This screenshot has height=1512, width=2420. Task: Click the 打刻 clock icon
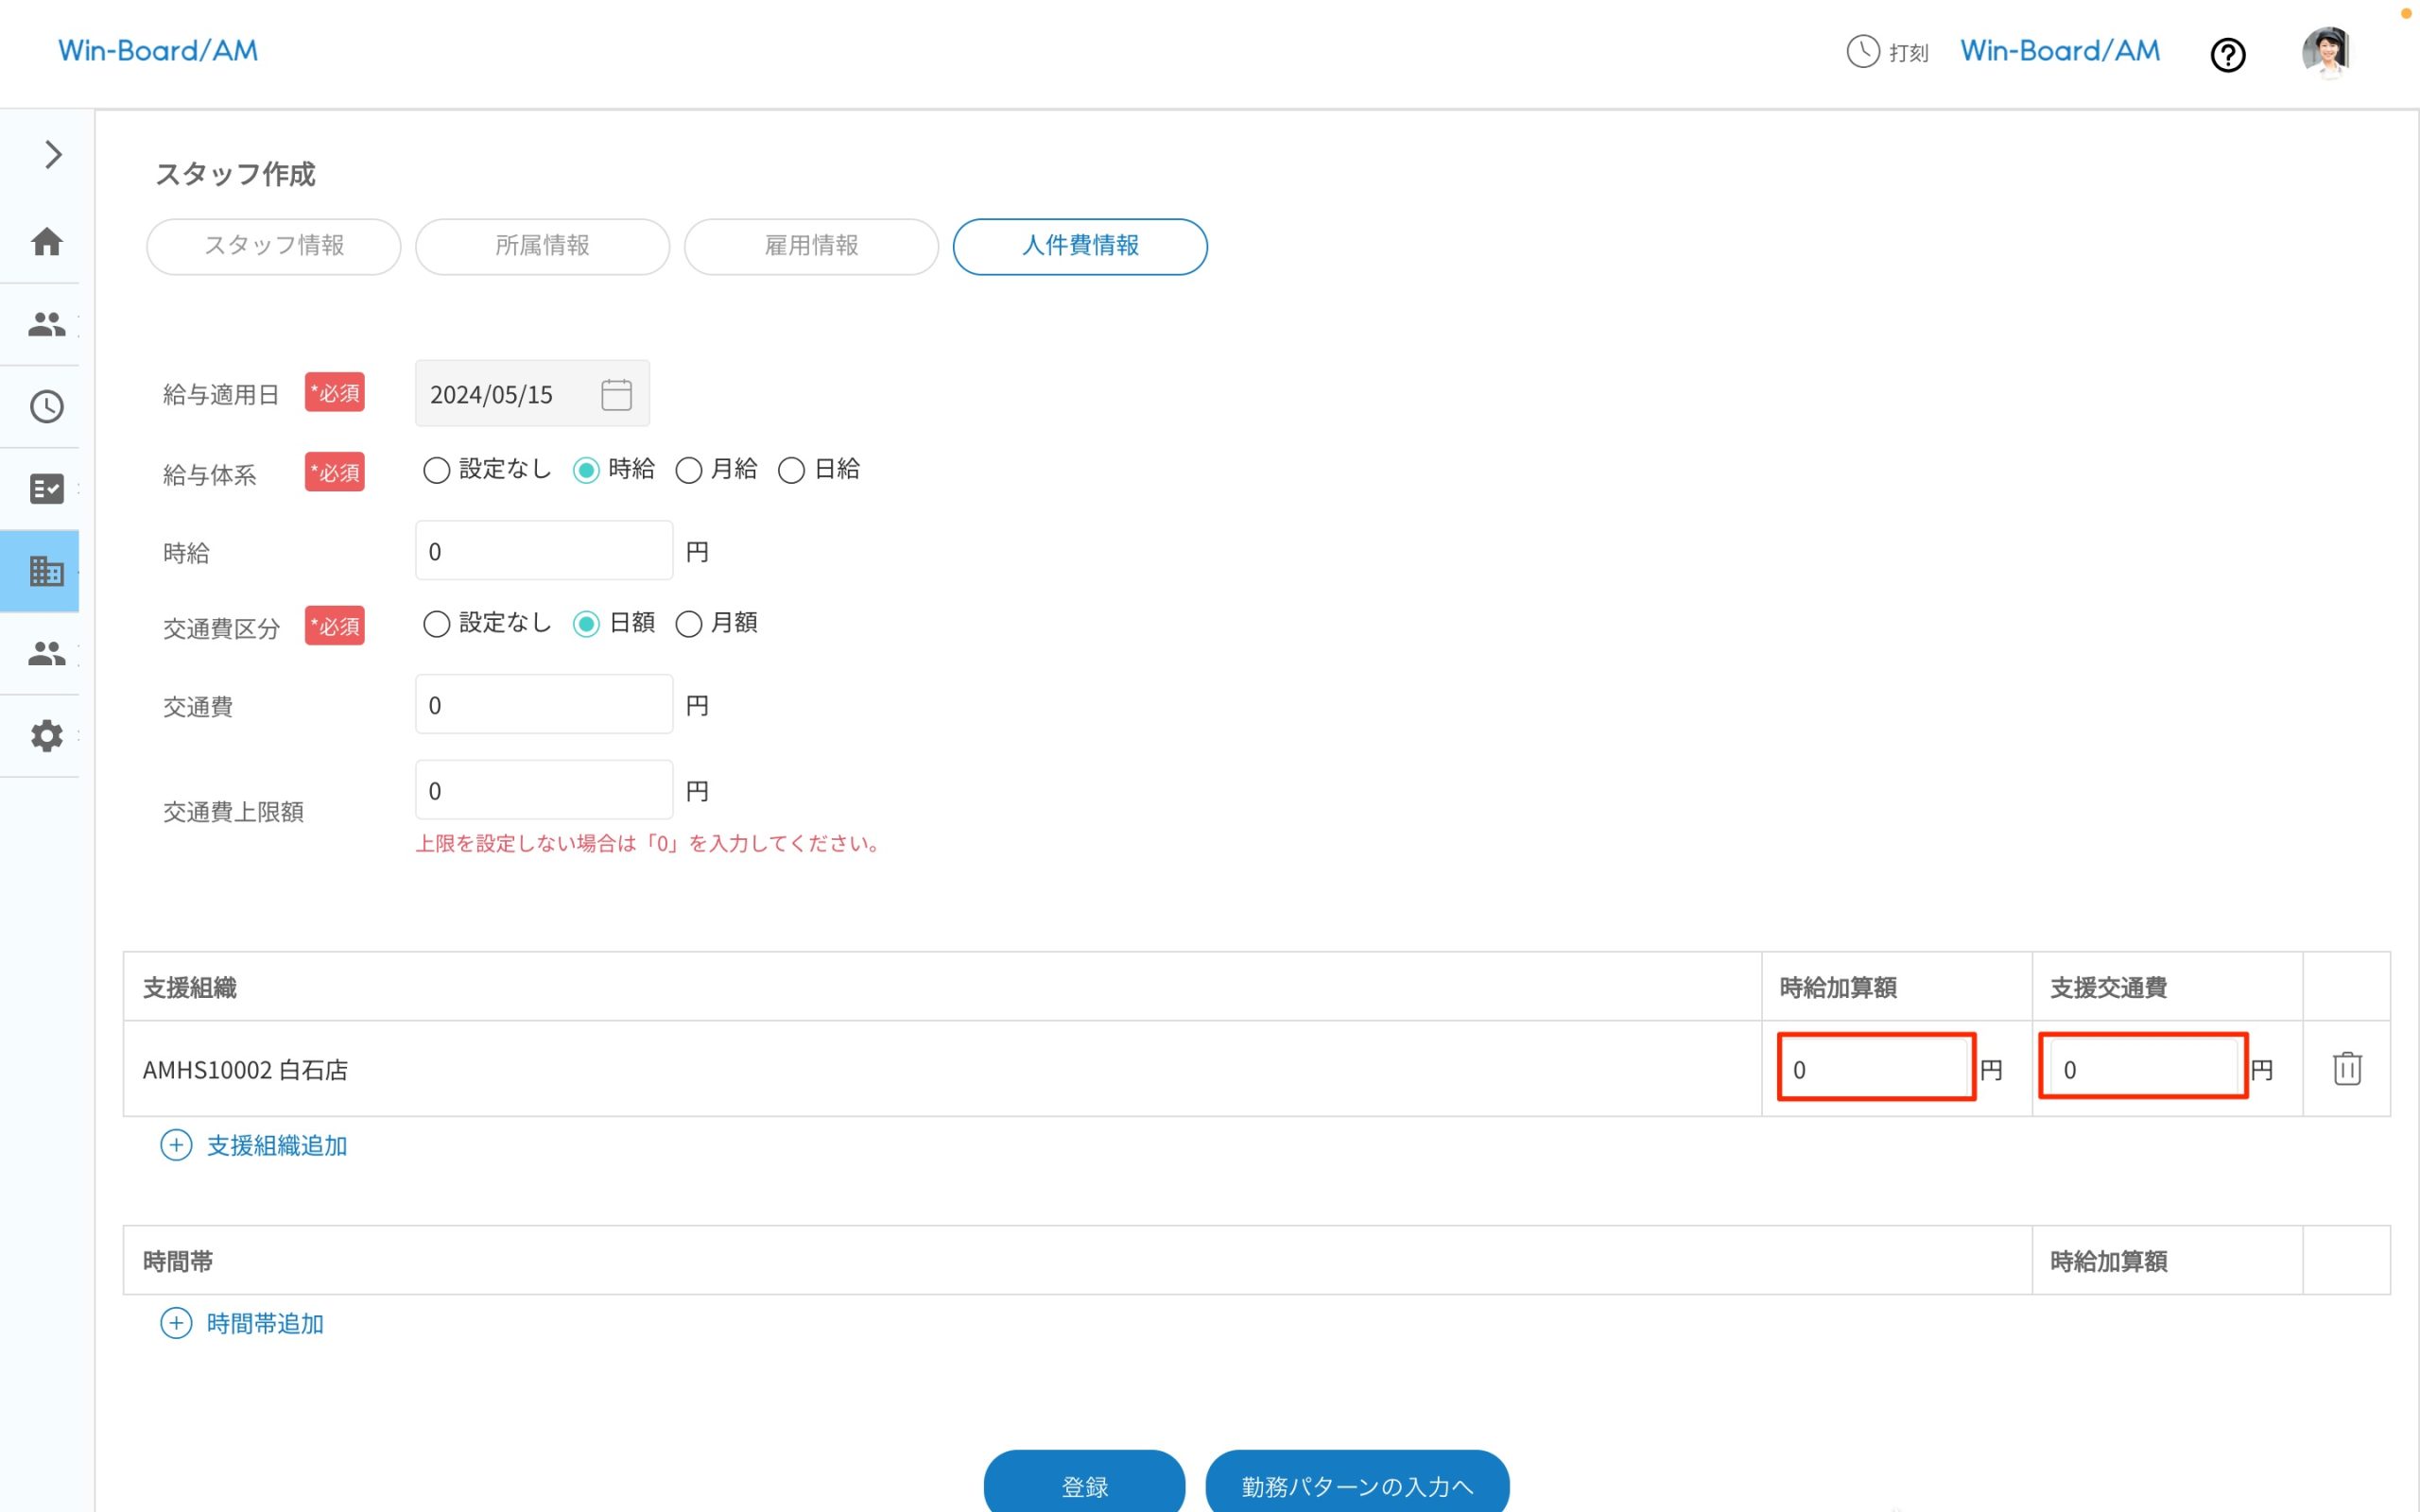pos(1862,51)
